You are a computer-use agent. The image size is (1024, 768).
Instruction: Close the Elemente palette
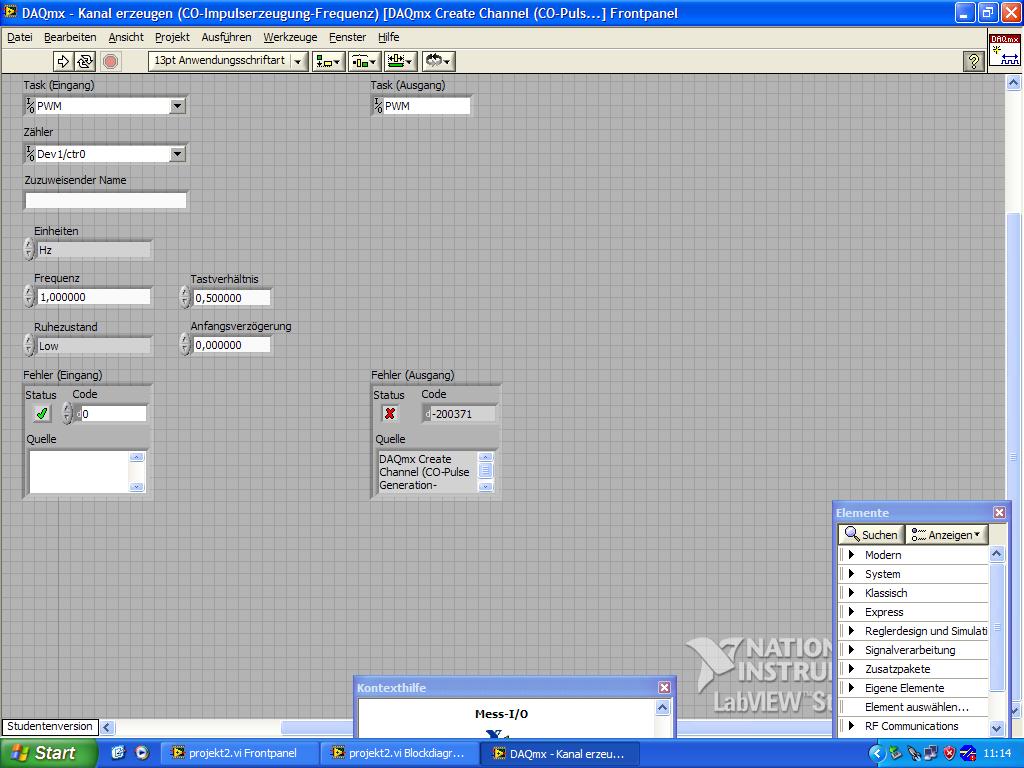click(x=999, y=513)
